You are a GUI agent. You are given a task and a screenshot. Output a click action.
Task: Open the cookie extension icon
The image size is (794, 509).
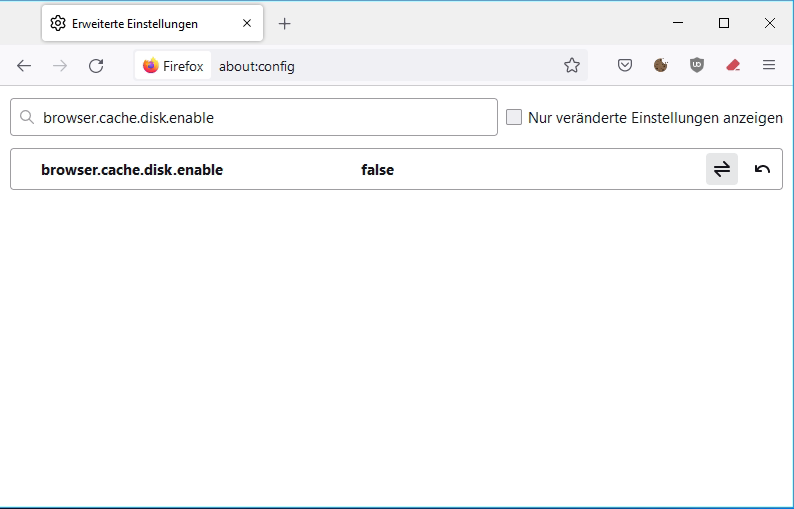coord(661,65)
